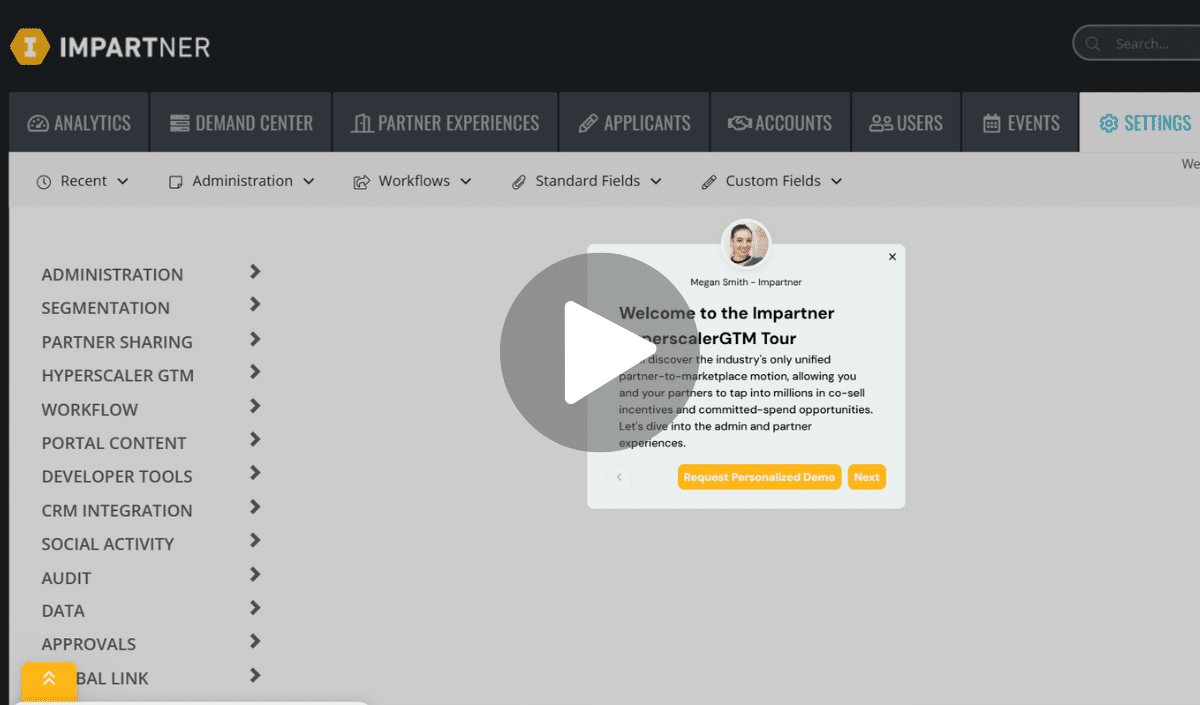
Task: Click Next in the tour popup
Action: (x=866, y=477)
